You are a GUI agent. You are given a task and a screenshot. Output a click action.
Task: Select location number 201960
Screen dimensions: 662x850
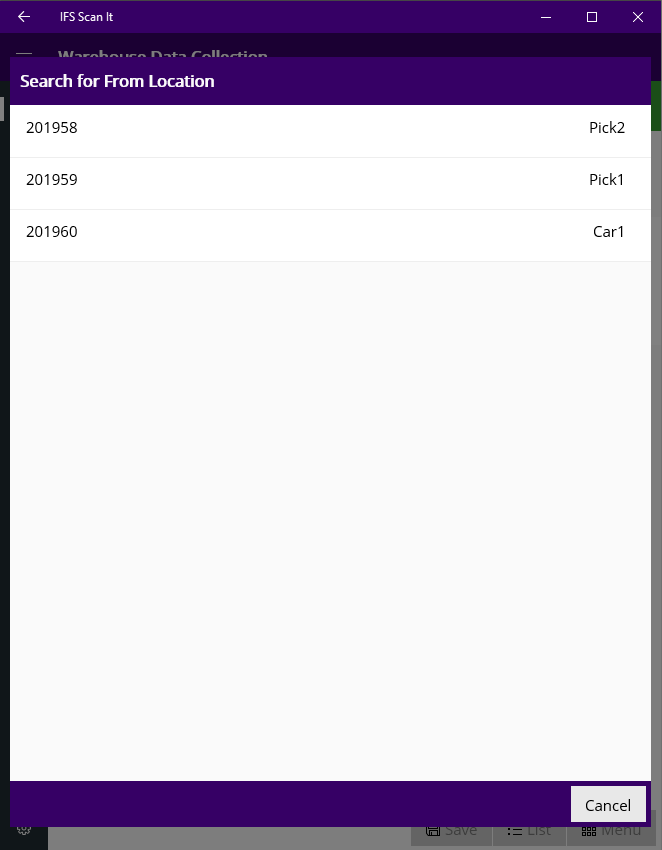pos(52,232)
